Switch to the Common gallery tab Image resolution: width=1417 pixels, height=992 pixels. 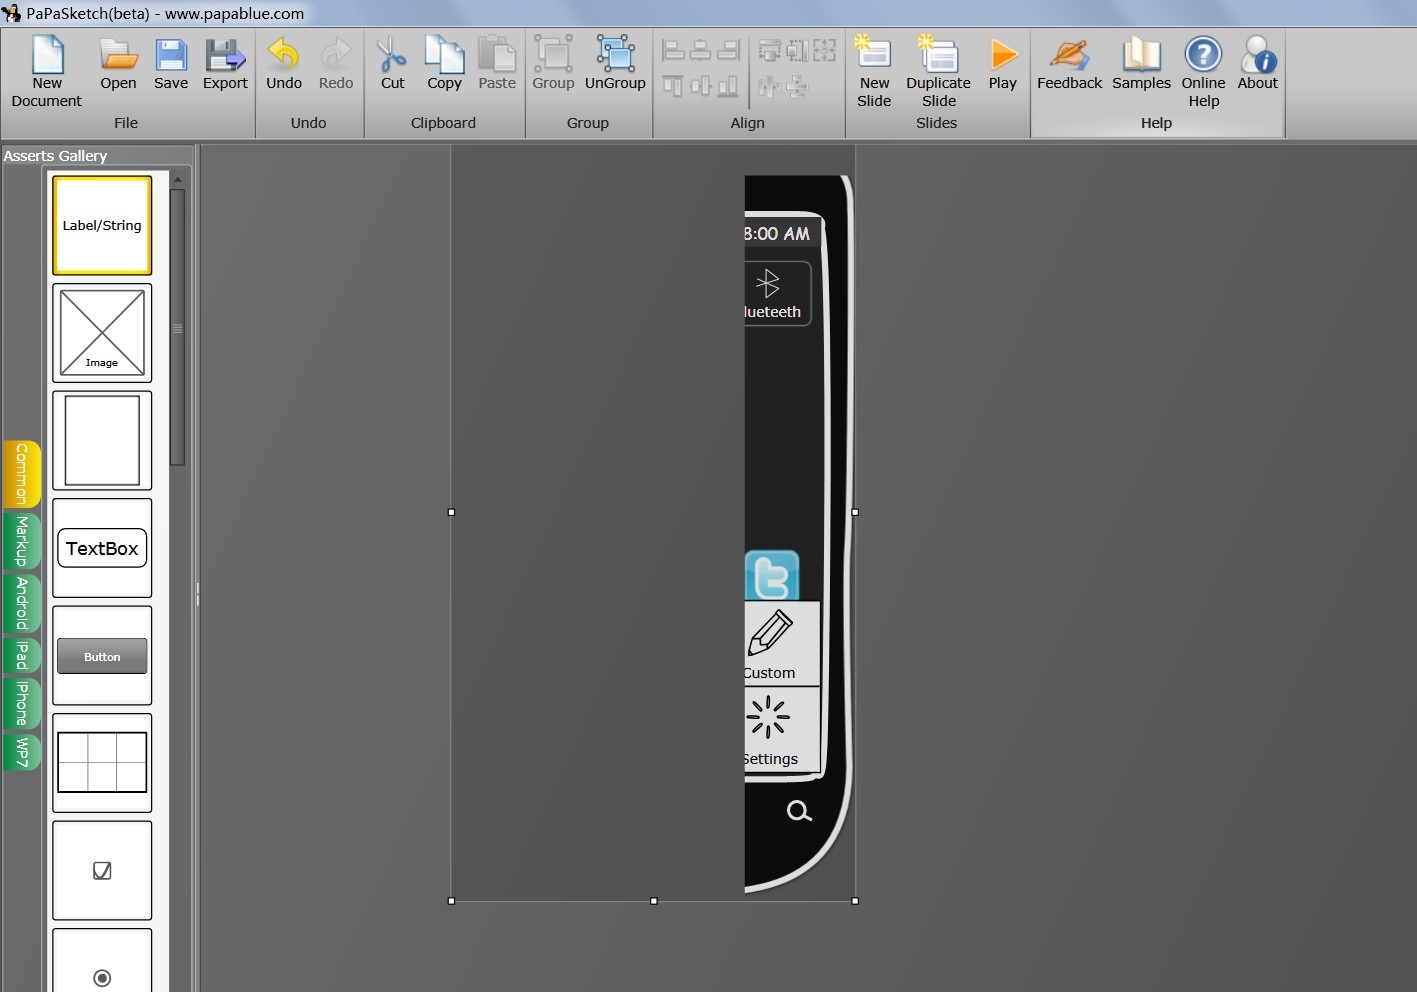pos(22,474)
